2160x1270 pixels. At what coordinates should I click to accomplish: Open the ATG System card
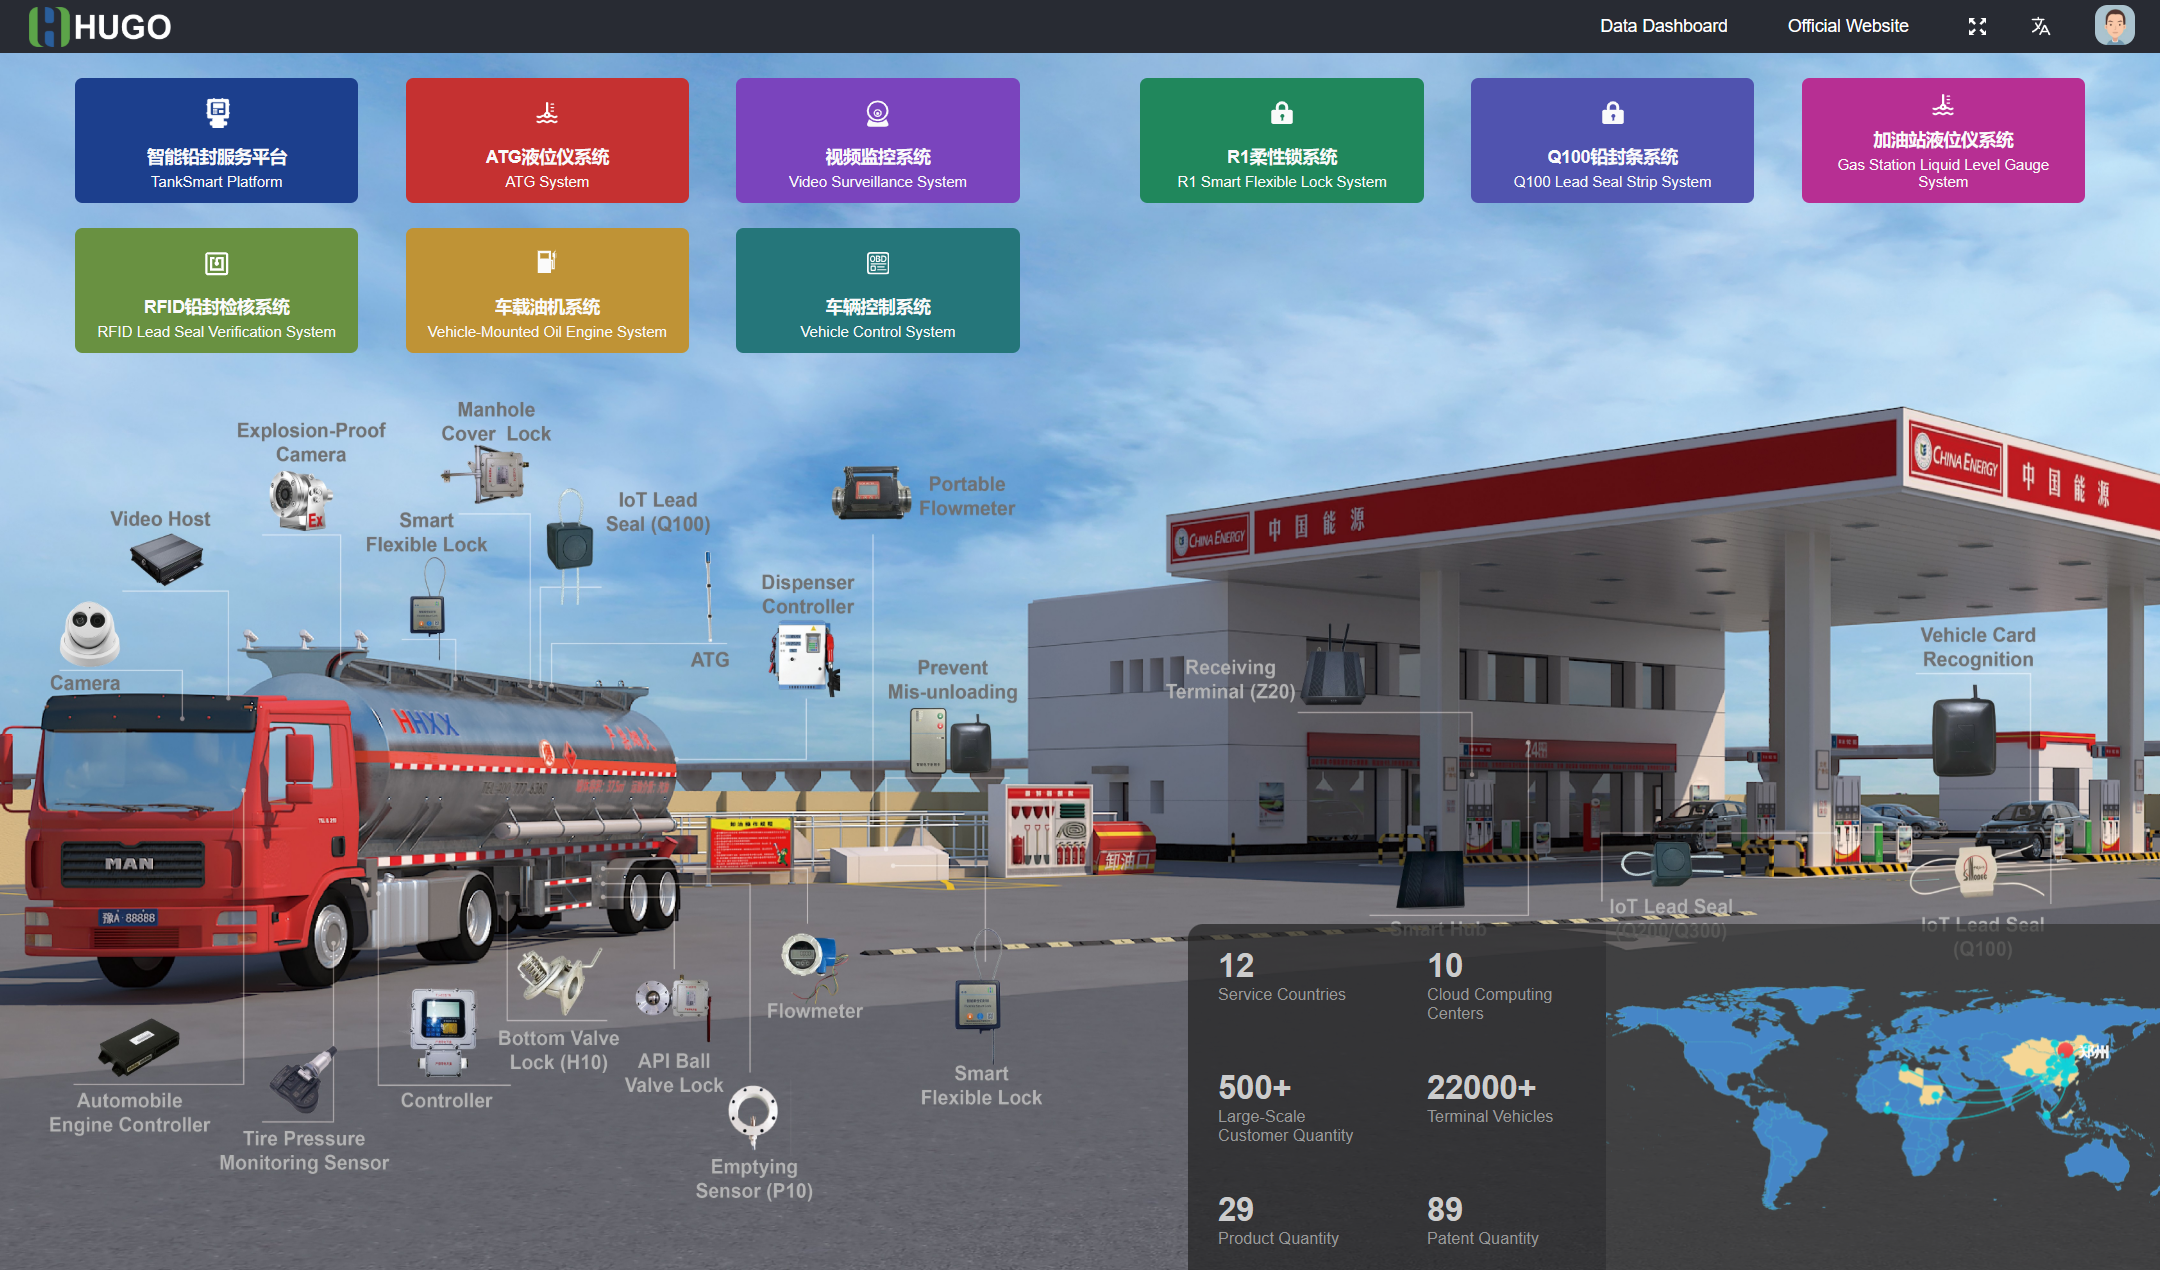(x=547, y=140)
